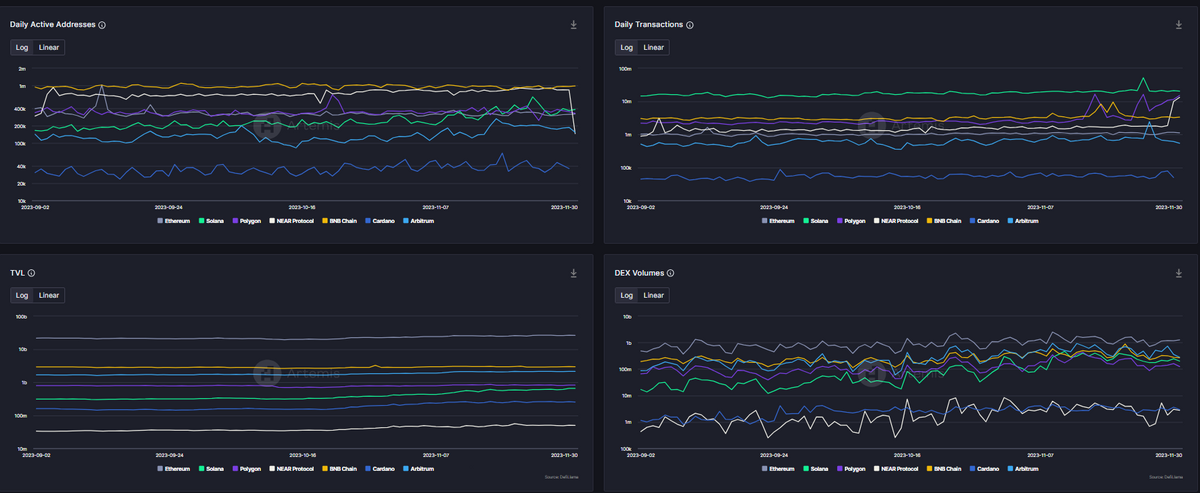The image size is (1200, 493).
Task: Click the TVL chart download icon
Action: coord(574,272)
